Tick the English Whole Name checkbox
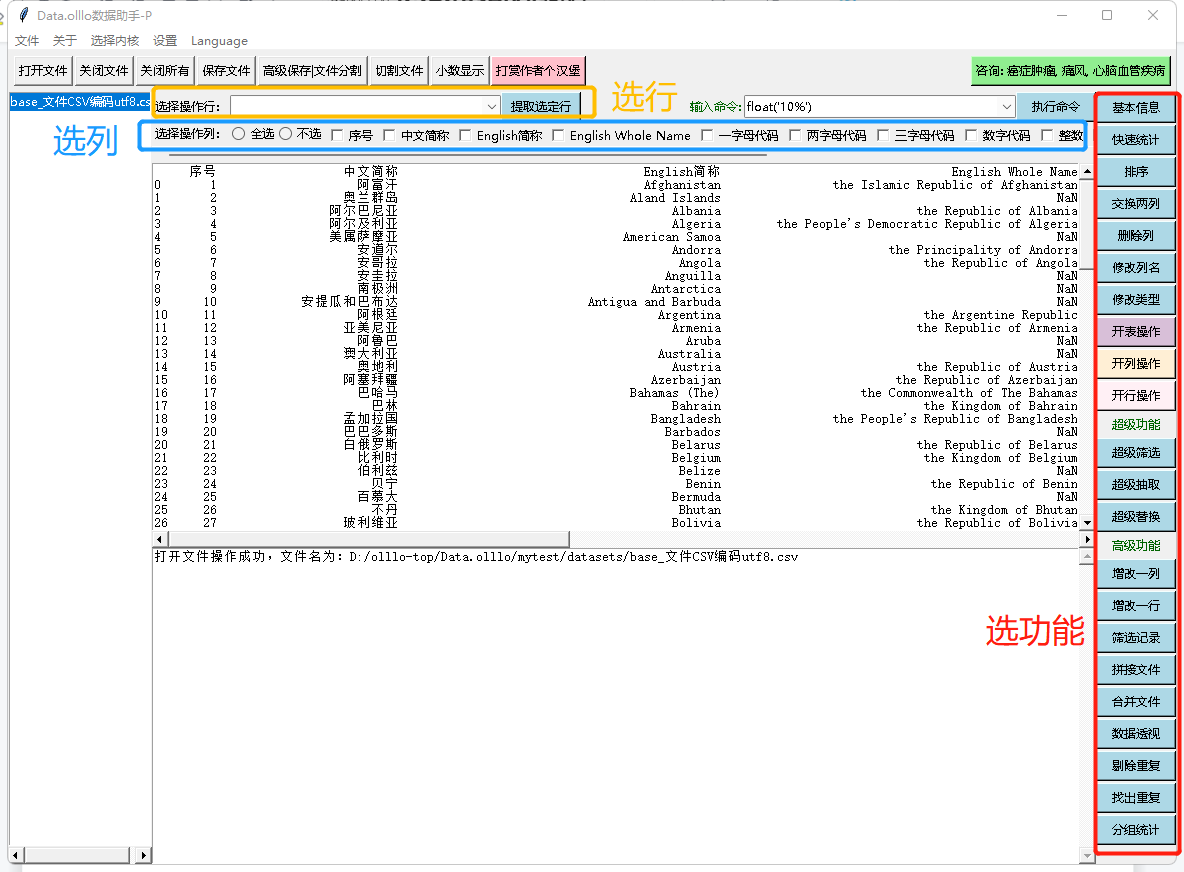This screenshot has height=872, width=1184. point(558,135)
